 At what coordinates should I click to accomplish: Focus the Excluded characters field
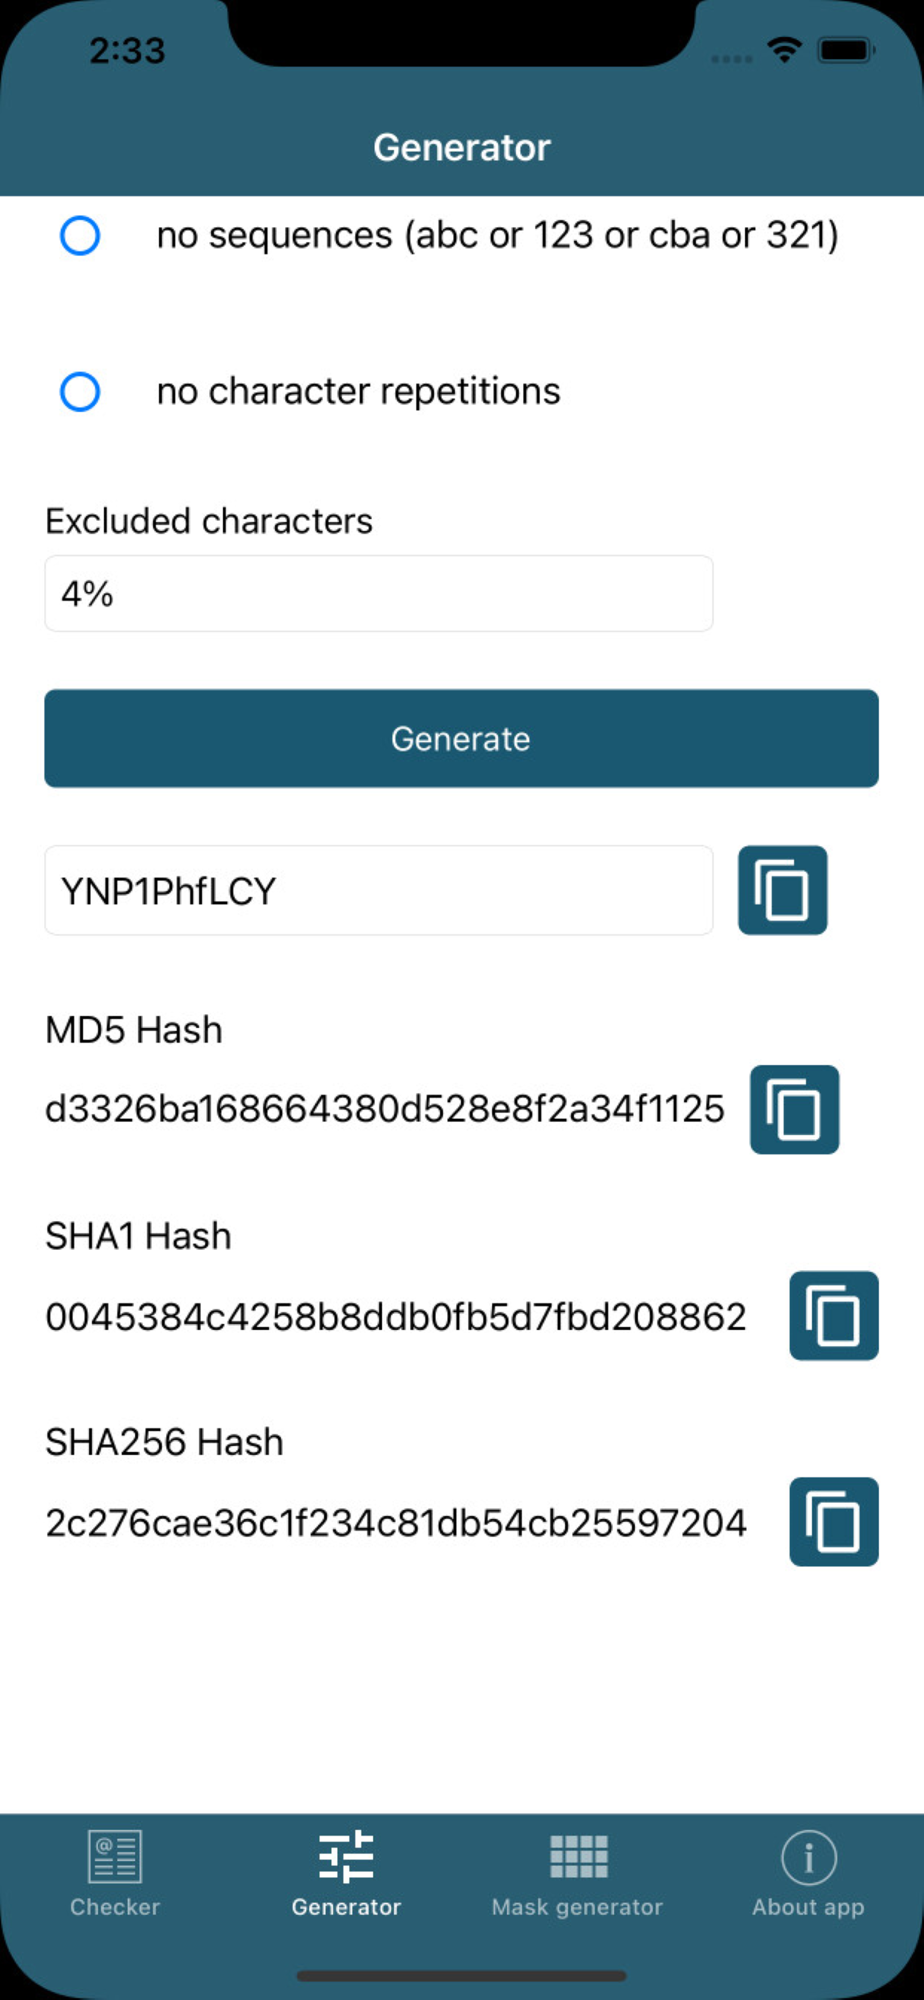(x=379, y=593)
